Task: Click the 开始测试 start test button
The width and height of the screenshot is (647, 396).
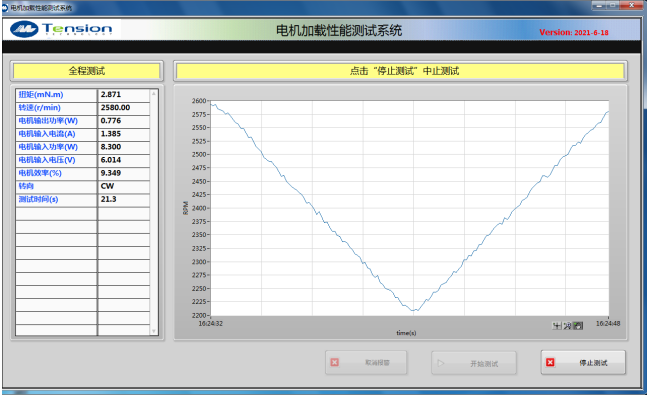Action: click(474, 363)
